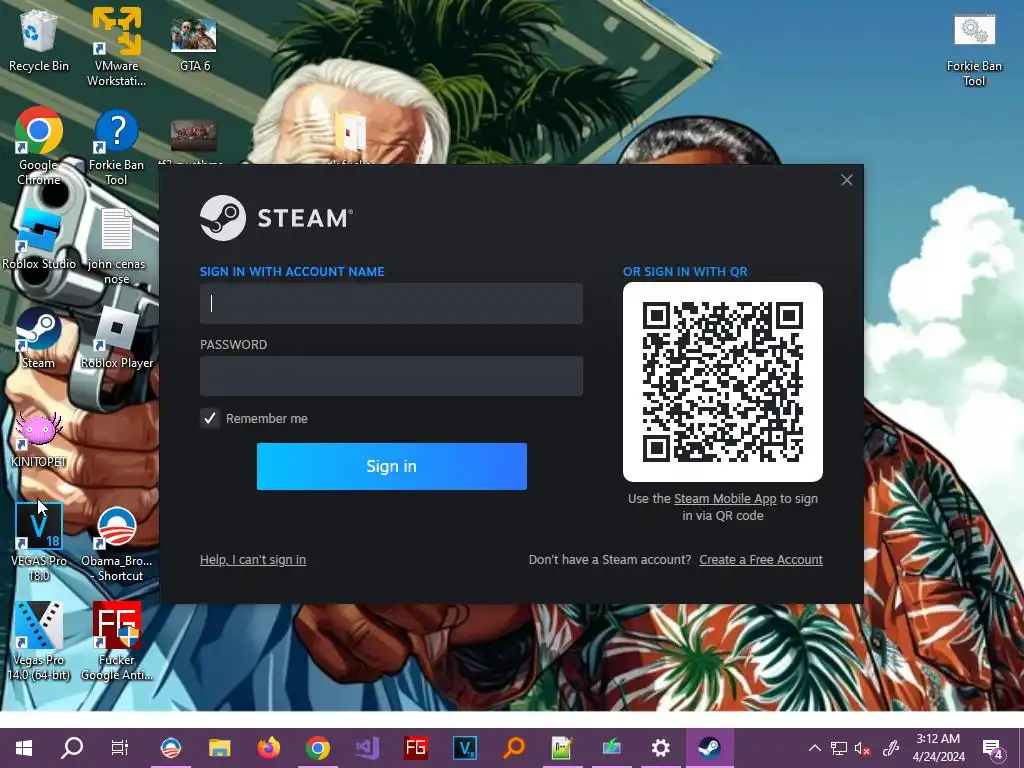Open Task View in the taskbar
Viewport: 1024px width, 768px height.
pos(120,747)
